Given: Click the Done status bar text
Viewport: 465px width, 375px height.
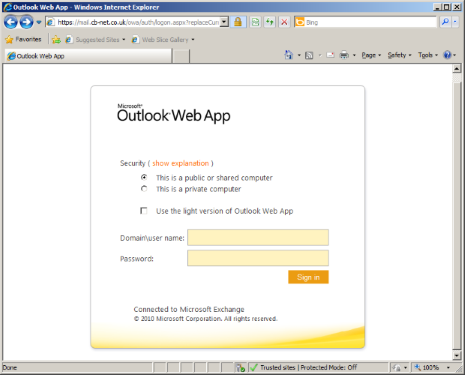Looking at the screenshot, I should 10,368.
